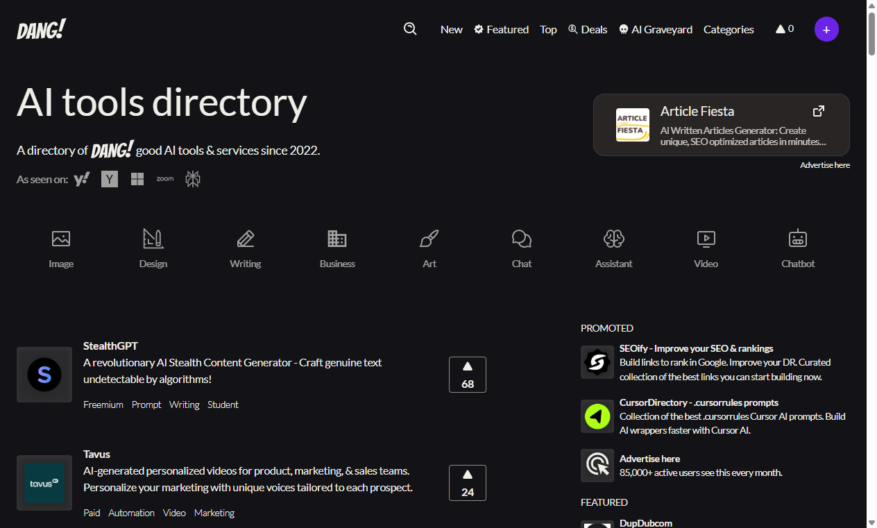The height and width of the screenshot is (528, 877).
Task: Open the Tavus title link
Action: (96, 454)
